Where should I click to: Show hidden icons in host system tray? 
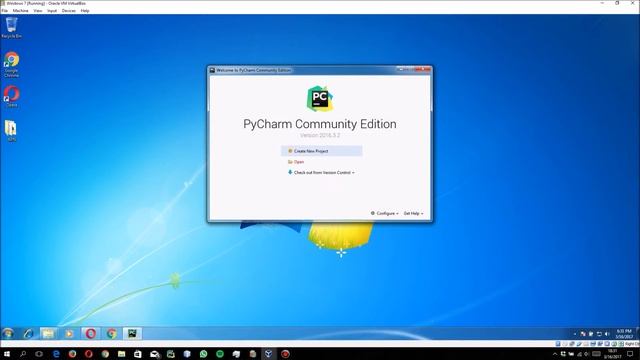[554, 354]
